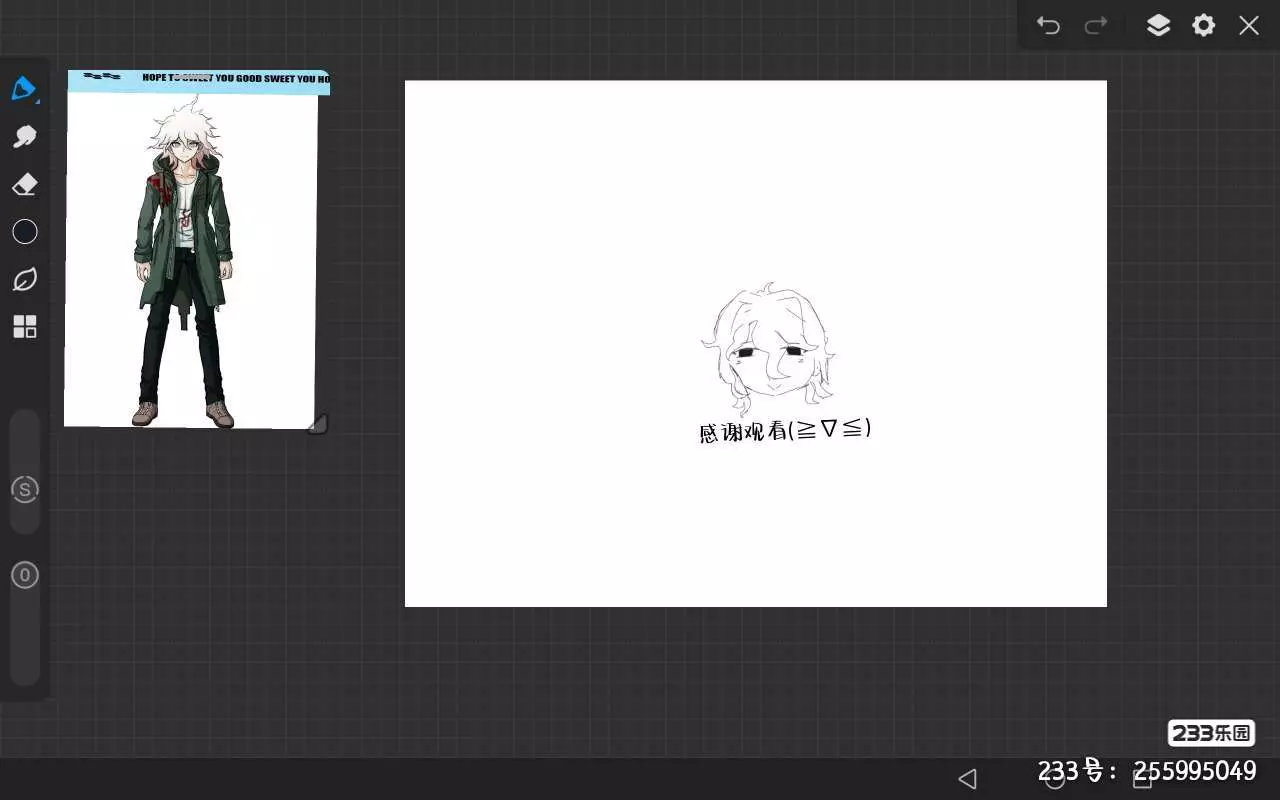
Task: Tap the brush size slider marked S
Action: [24, 489]
